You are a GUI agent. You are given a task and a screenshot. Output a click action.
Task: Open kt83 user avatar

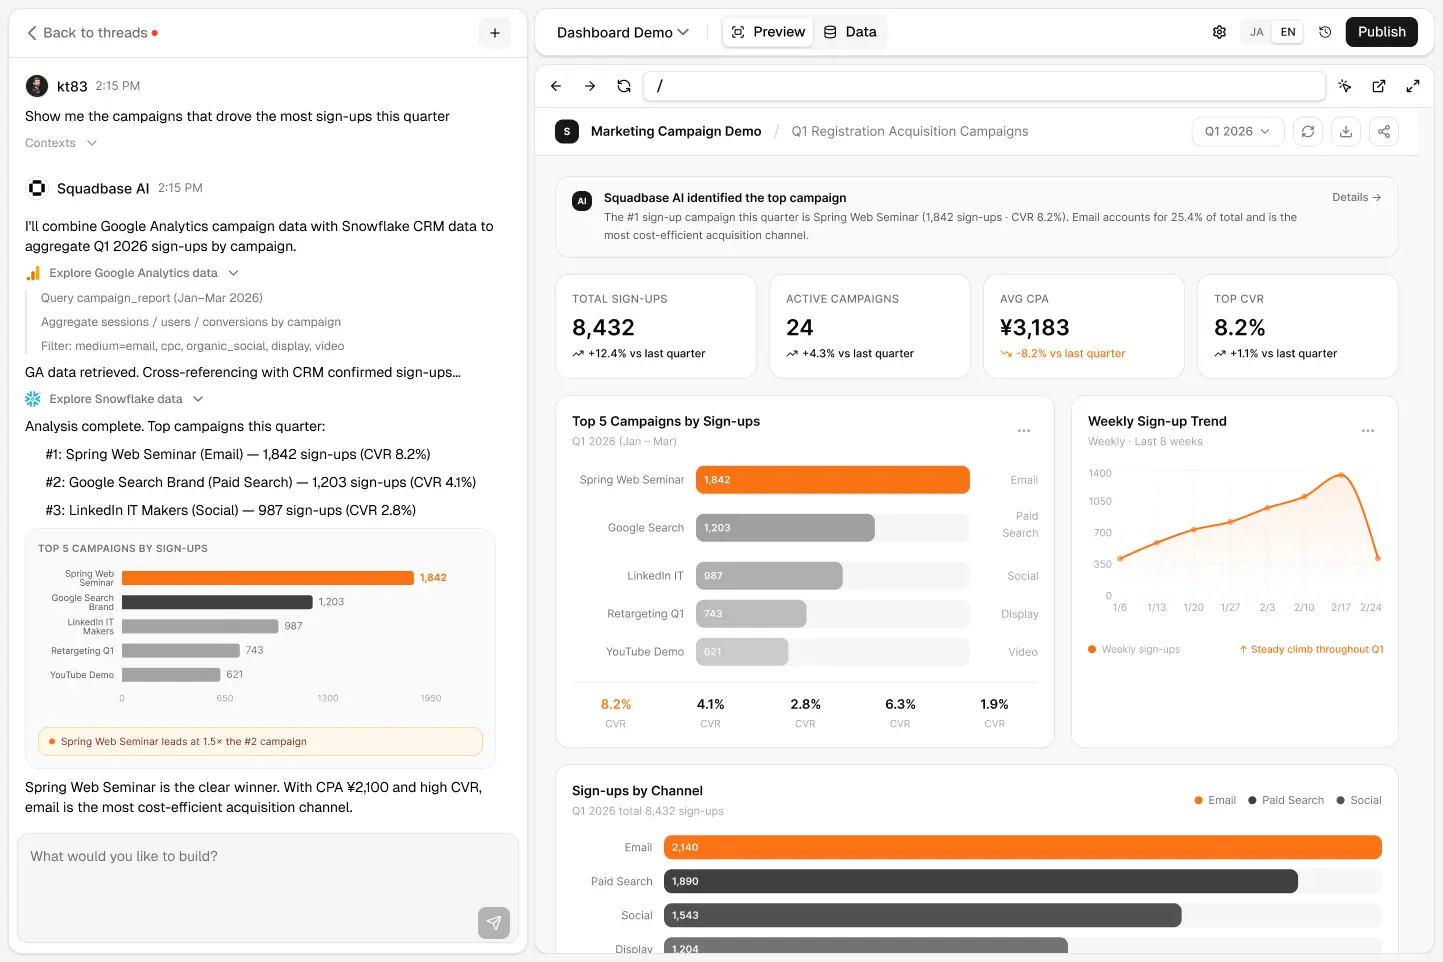[37, 86]
